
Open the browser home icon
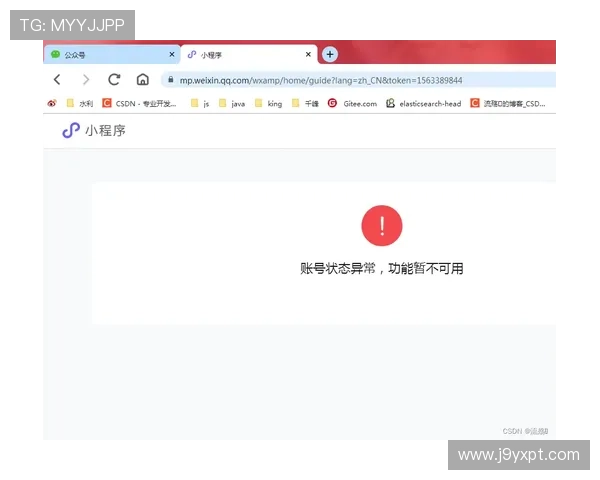(x=143, y=80)
